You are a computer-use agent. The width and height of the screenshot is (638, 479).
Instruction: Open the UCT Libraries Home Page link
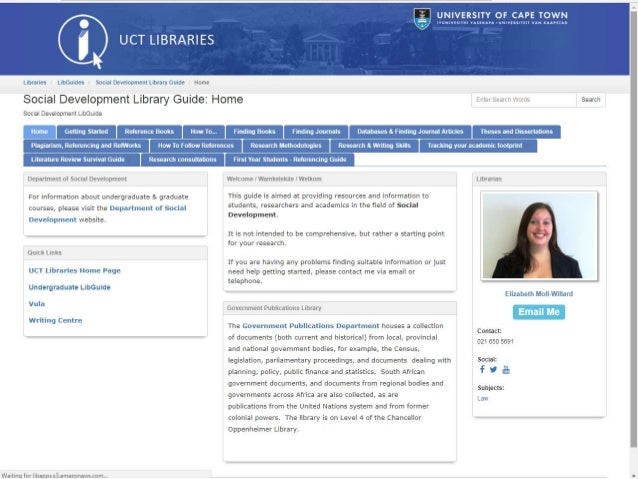(74, 270)
